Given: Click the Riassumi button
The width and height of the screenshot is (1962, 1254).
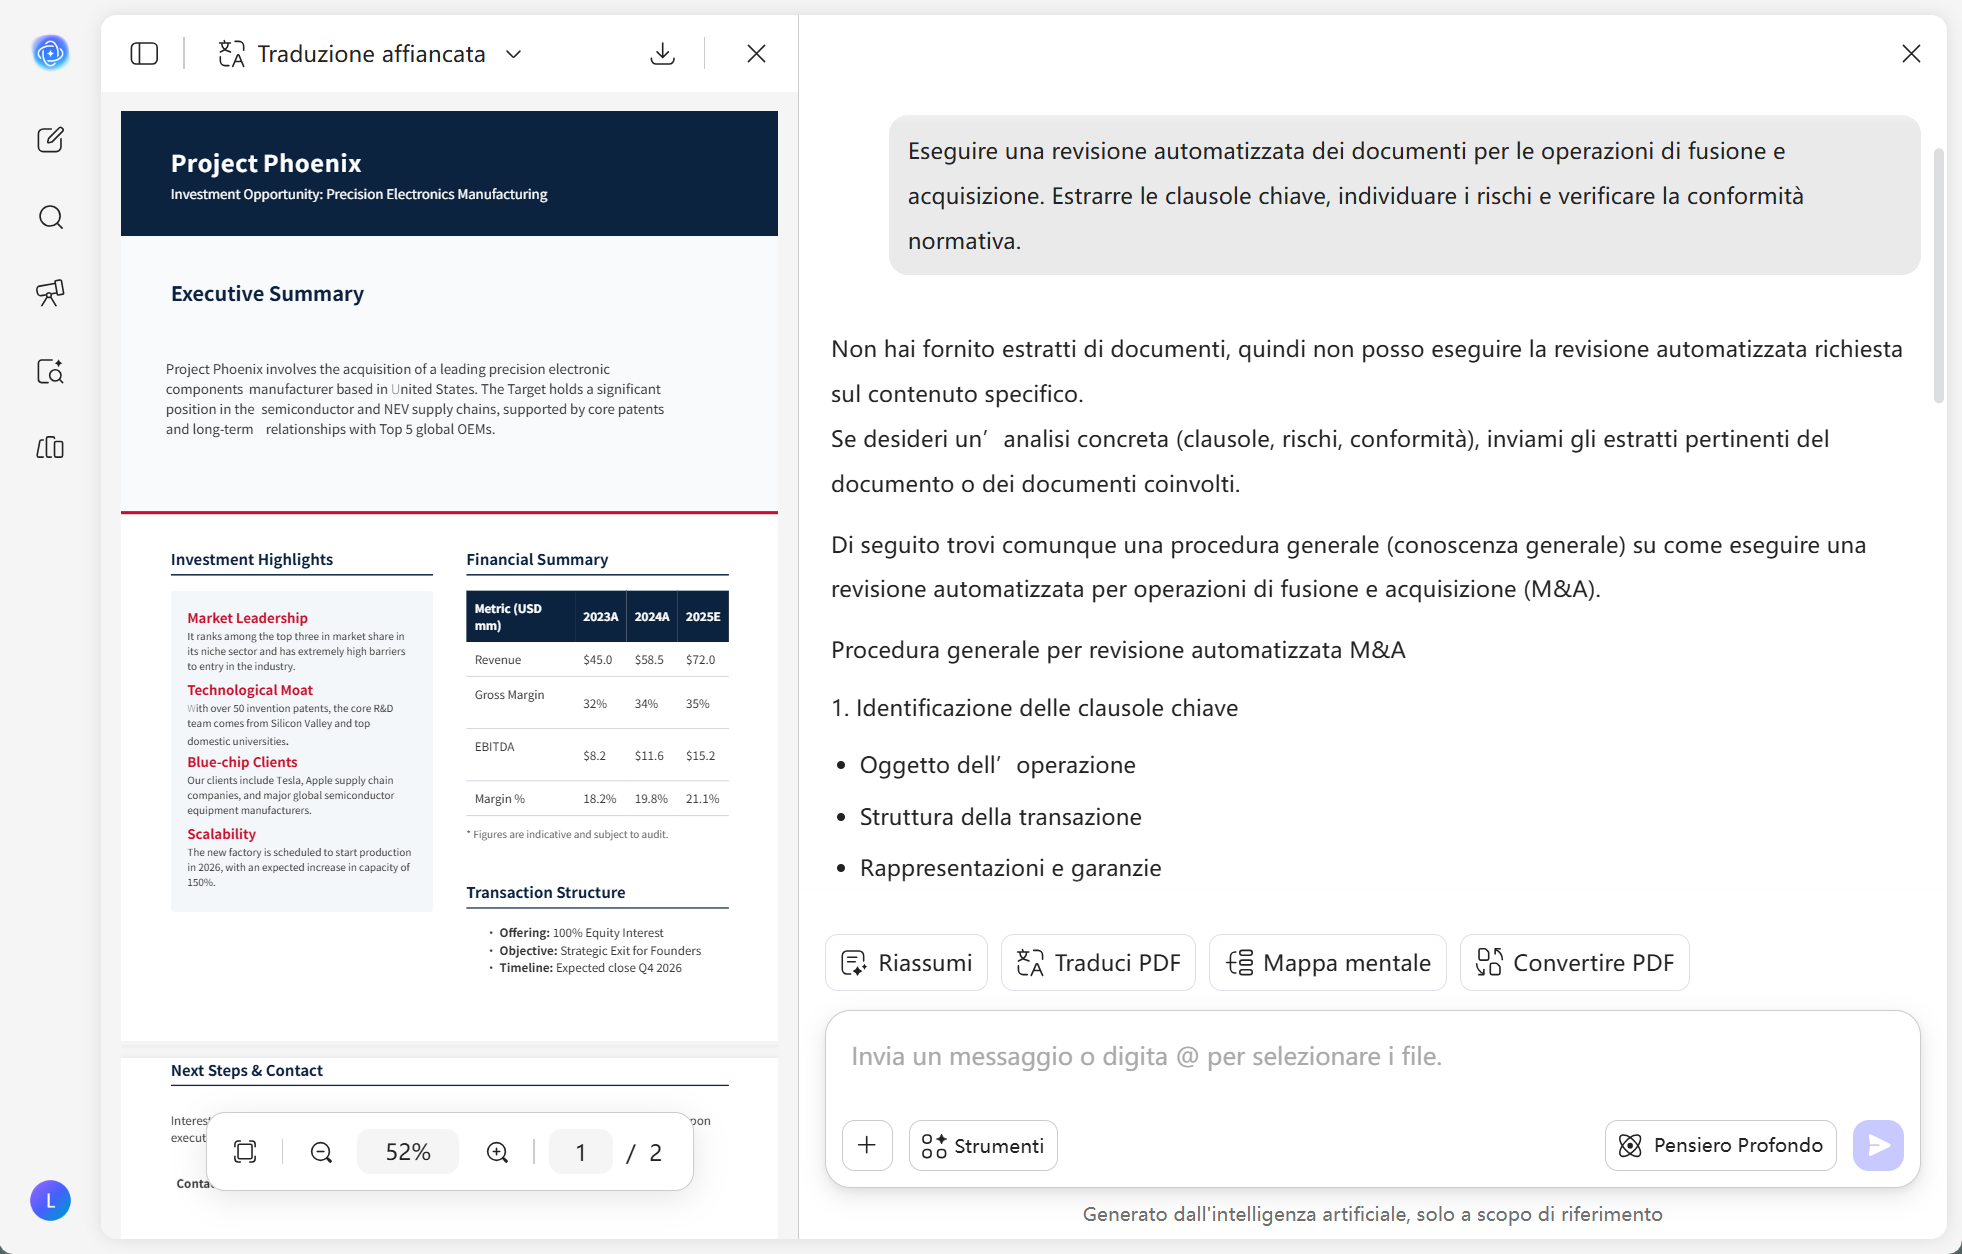Looking at the screenshot, I should click(905, 962).
